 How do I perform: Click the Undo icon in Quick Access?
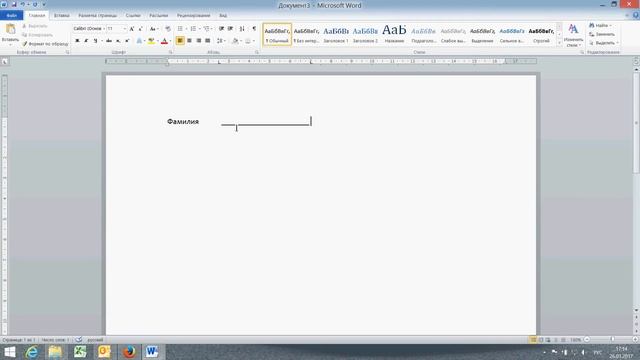22,4
